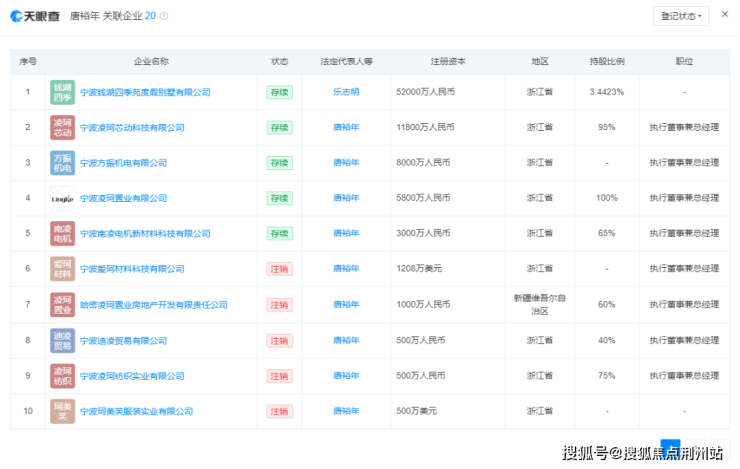740x469 pixels.
Task: Open 宁波方振机电有限公司 link
Action: (x=123, y=163)
